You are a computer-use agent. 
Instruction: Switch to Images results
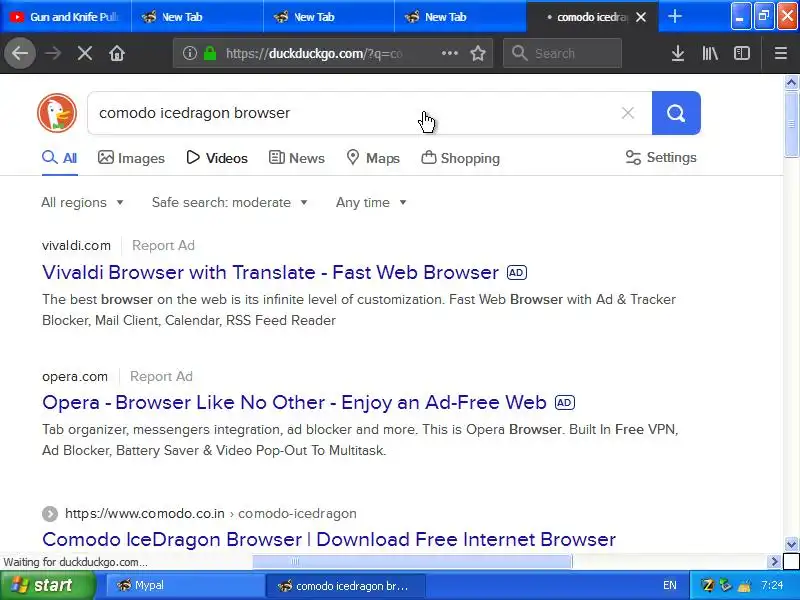click(131, 158)
